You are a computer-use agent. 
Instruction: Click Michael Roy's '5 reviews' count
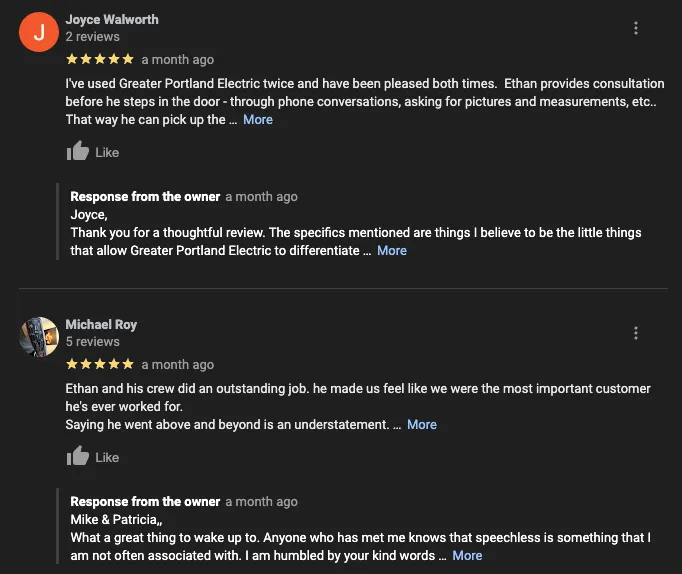pos(93,342)
